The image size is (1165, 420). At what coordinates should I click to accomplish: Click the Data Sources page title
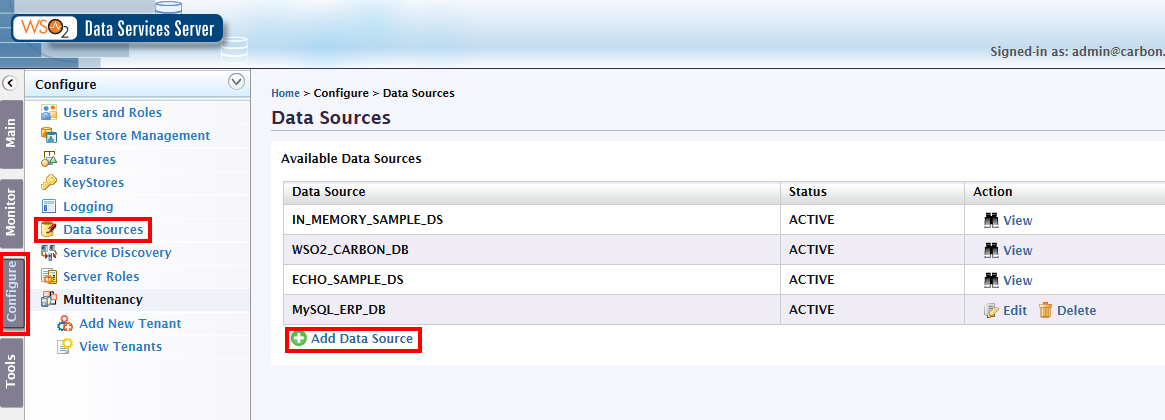331,117
